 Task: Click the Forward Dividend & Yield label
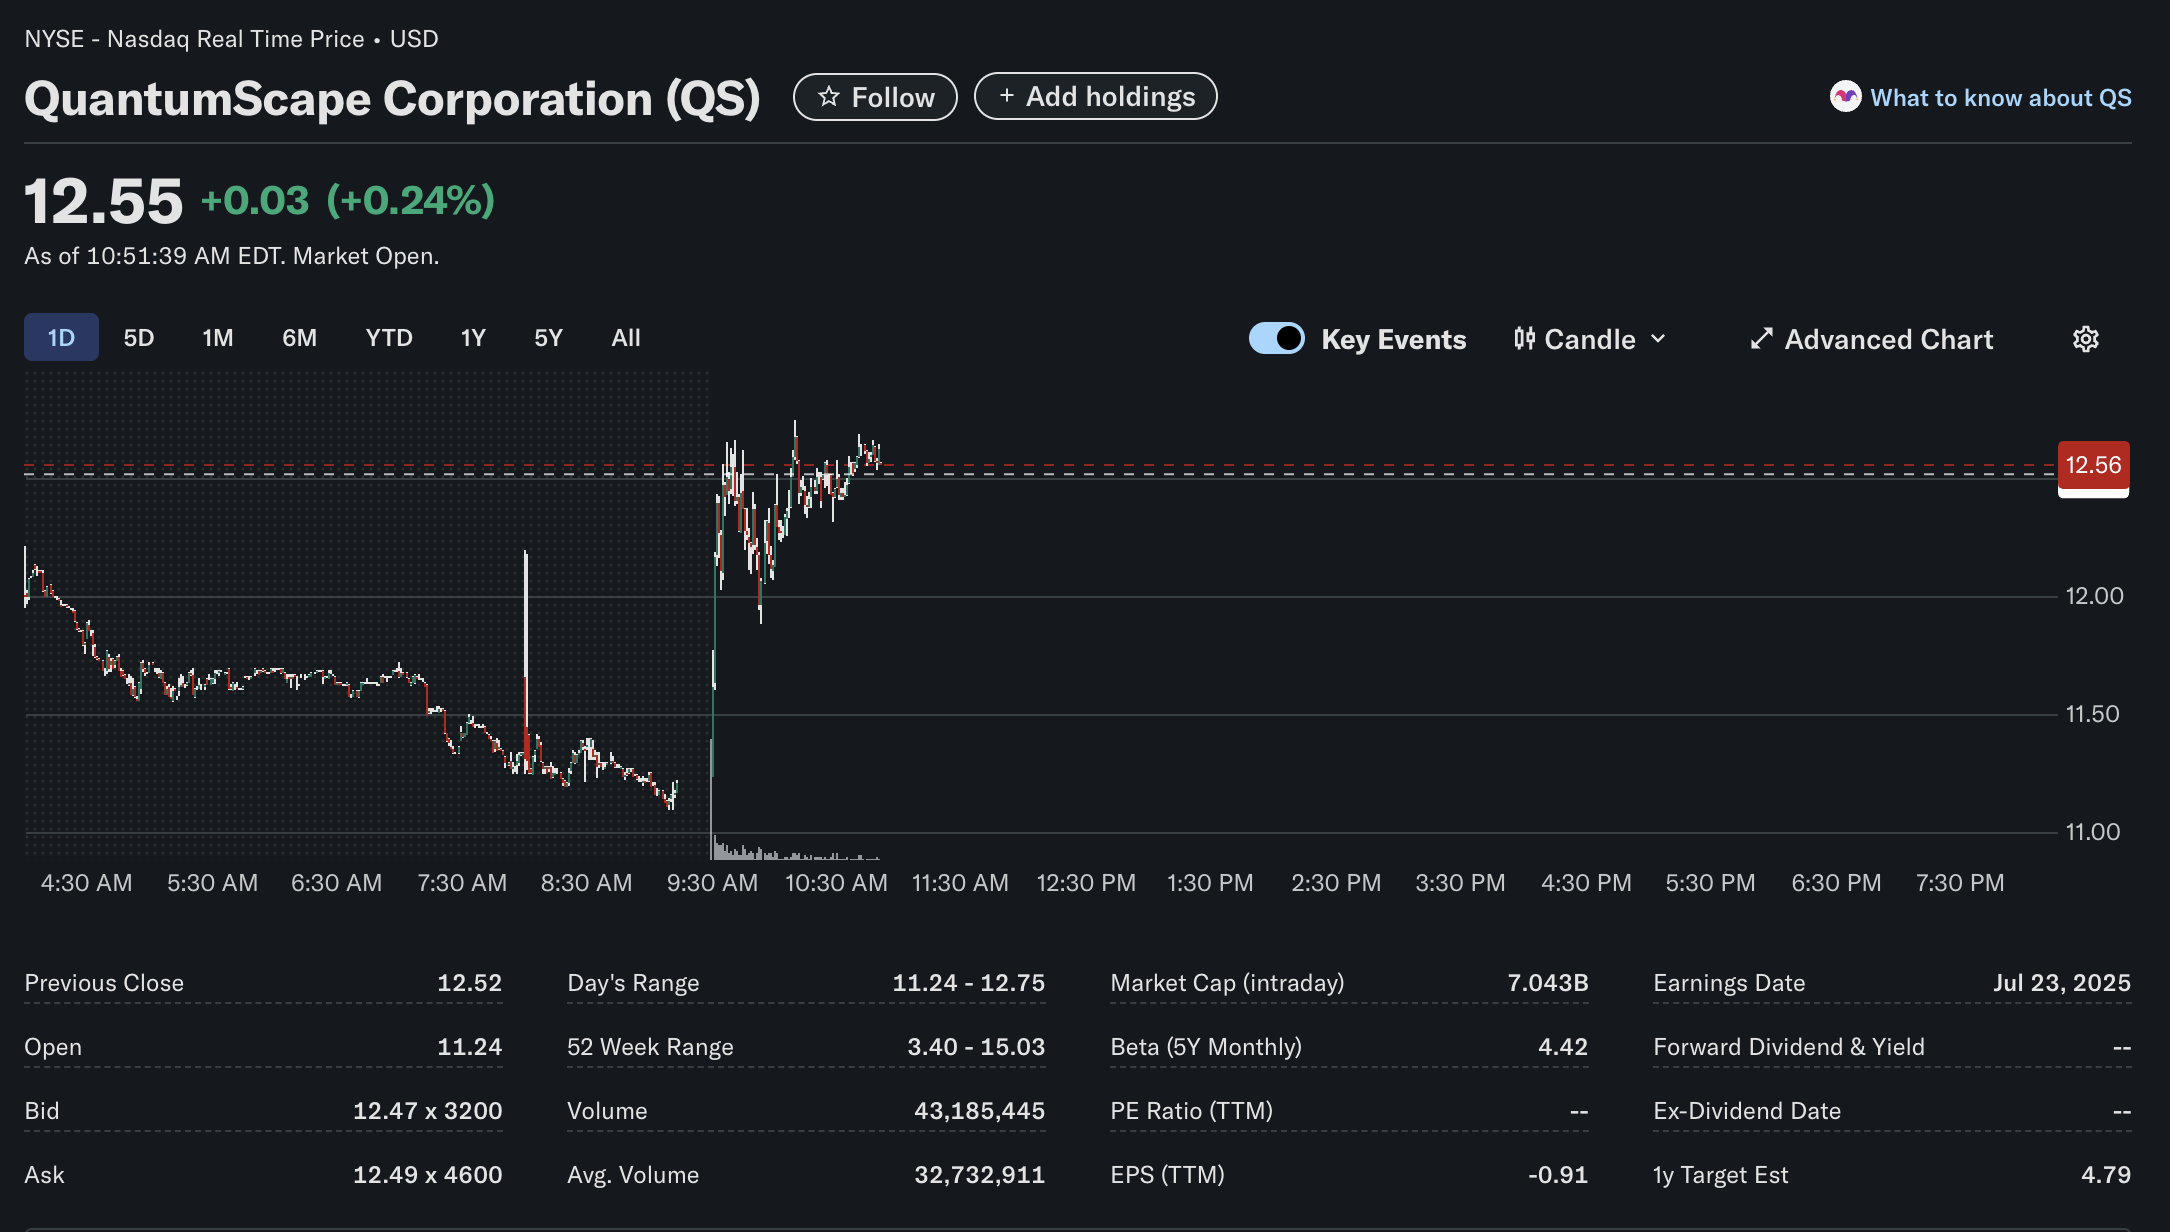point(1789,1047)
